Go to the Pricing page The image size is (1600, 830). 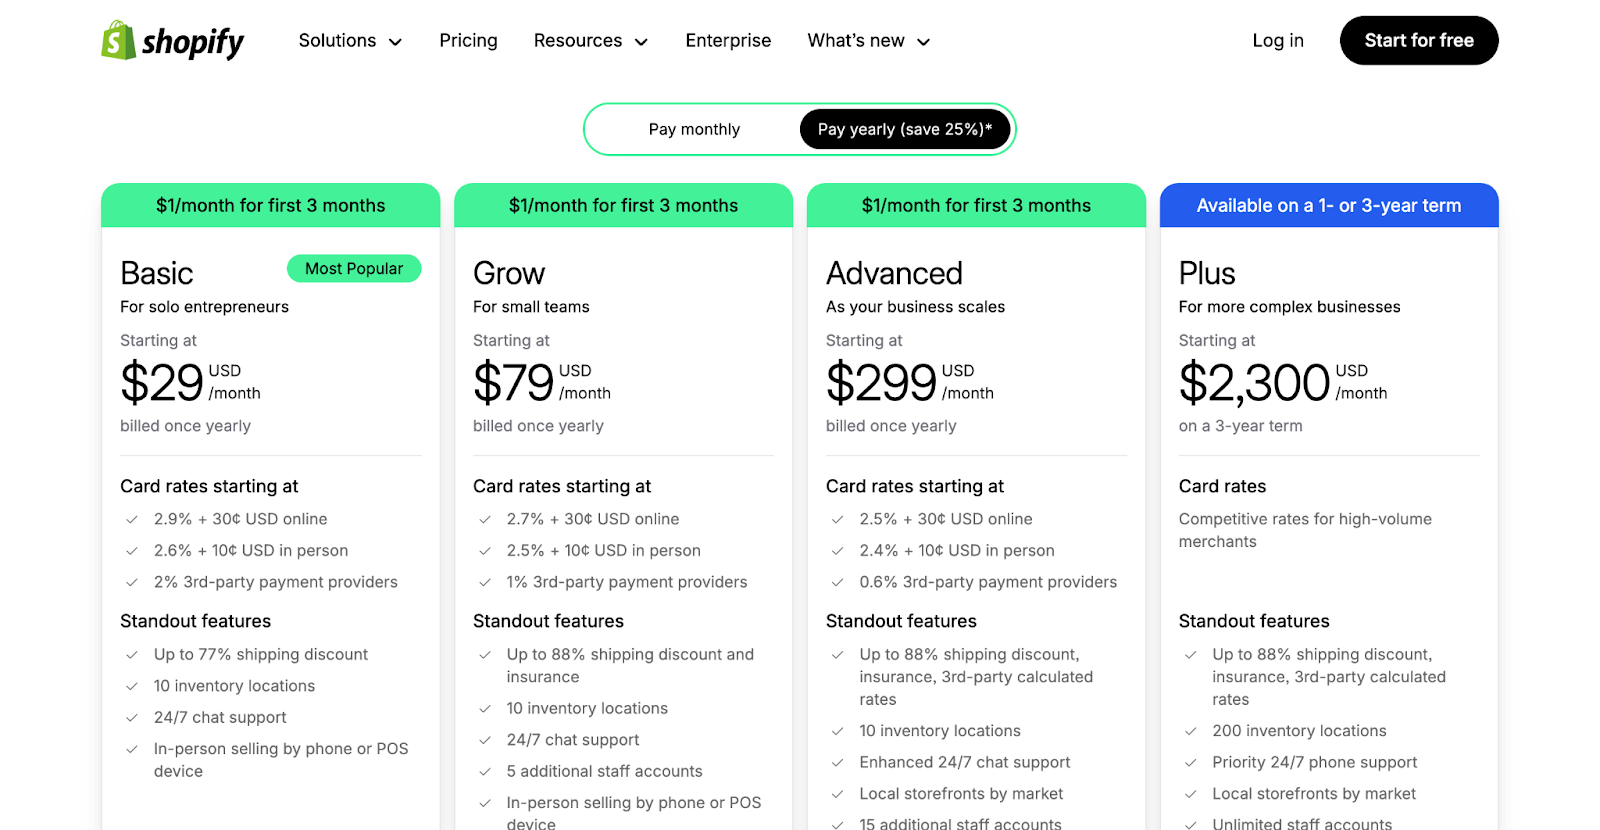tap(468, 41)
